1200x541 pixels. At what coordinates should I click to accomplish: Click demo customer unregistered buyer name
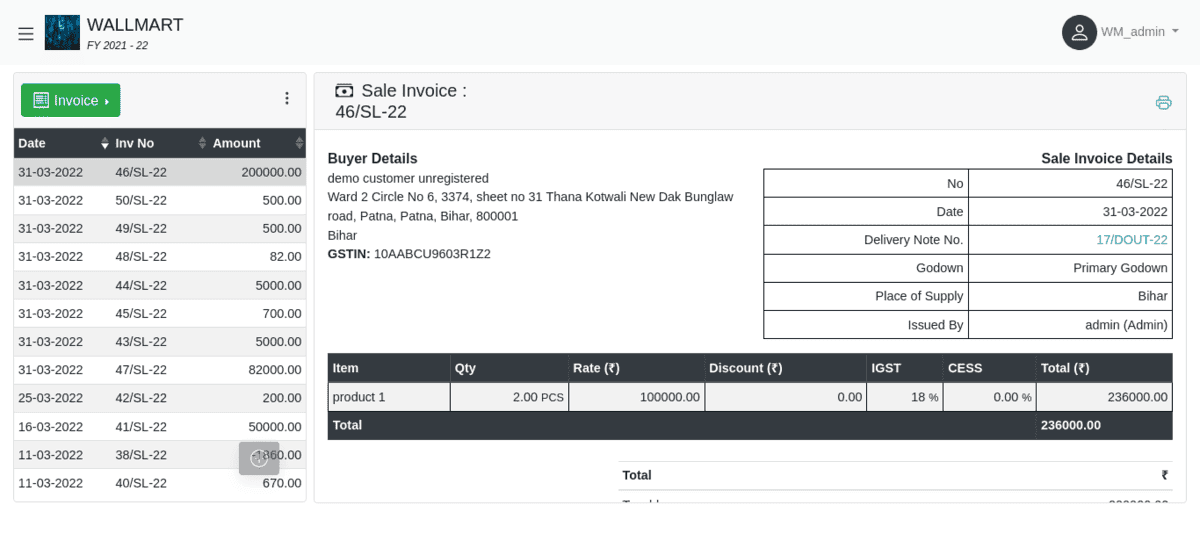408,178
